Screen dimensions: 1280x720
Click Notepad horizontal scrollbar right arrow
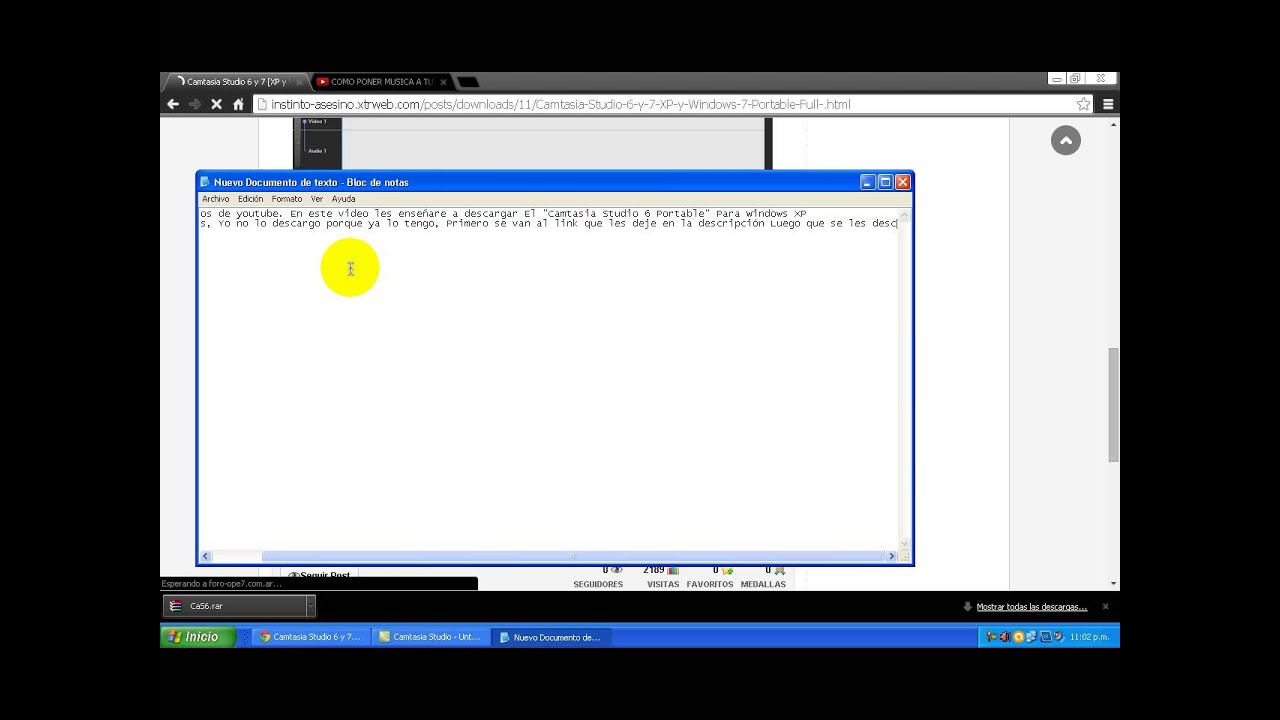[892, 556]
